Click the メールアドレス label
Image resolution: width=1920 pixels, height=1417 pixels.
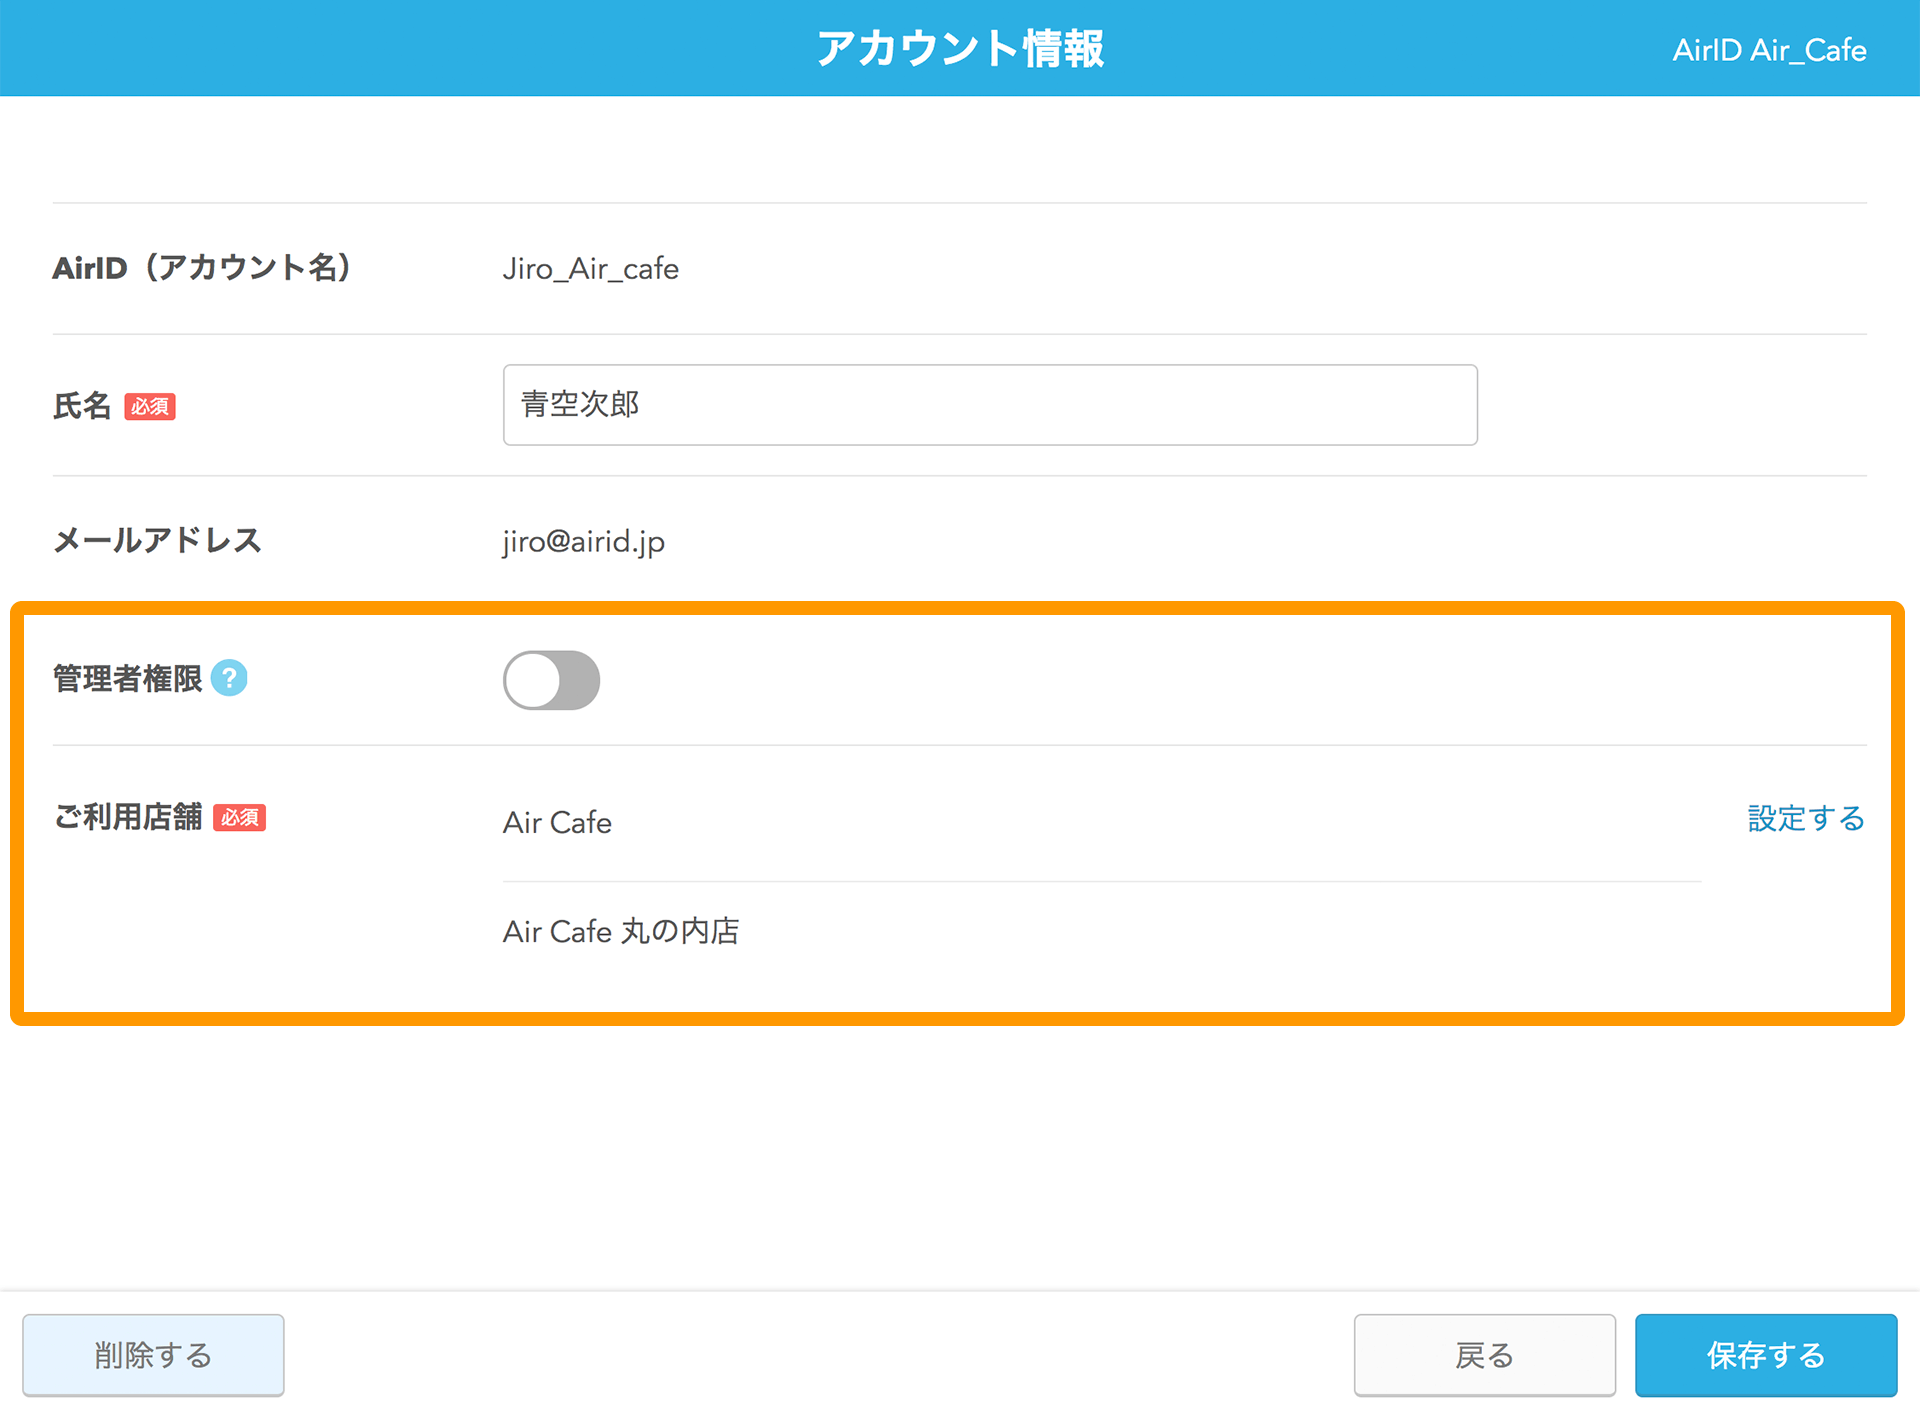(x=157, y=541)
